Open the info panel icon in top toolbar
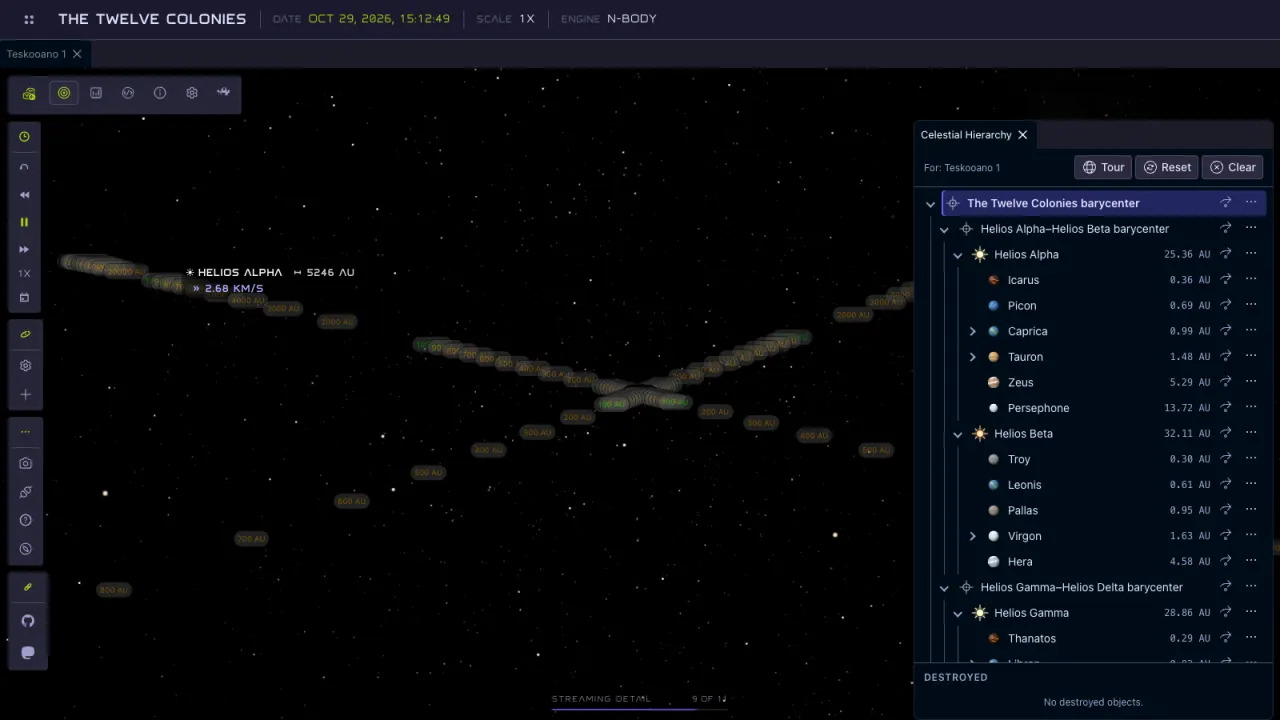The image size is (1280, 720). (x=160, y=93)
